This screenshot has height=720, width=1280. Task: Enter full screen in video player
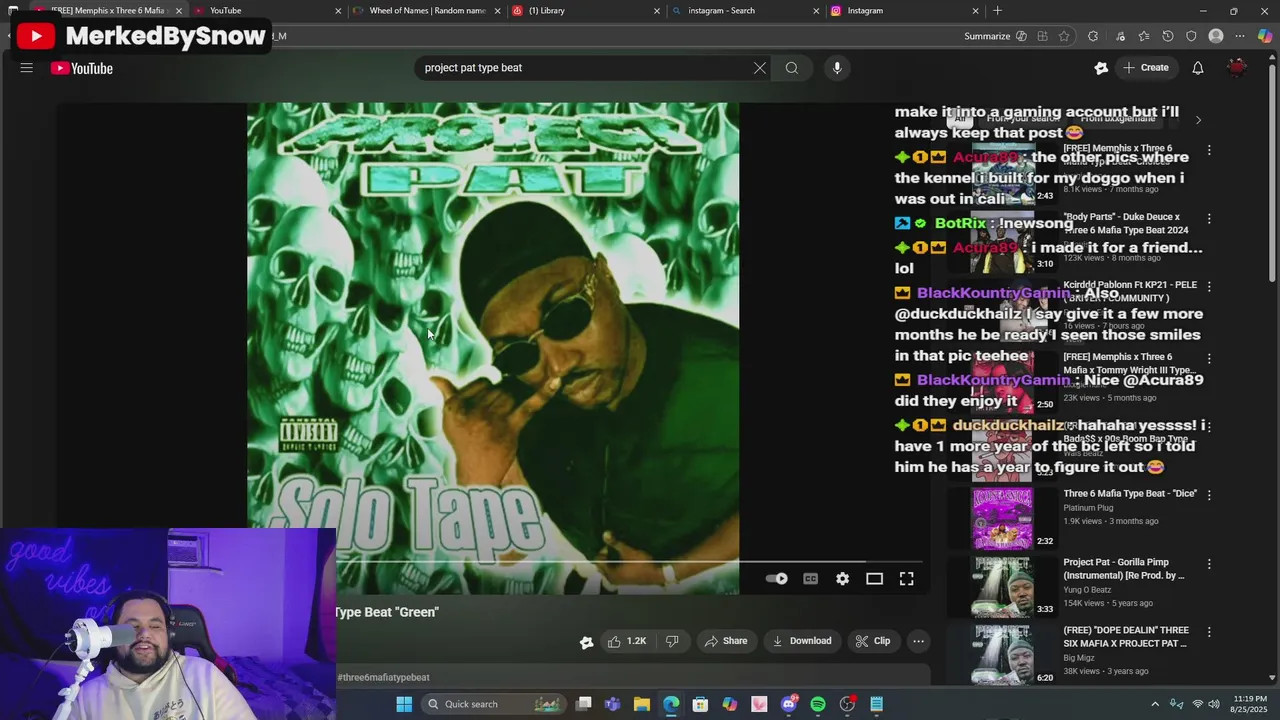pos(907,579)
